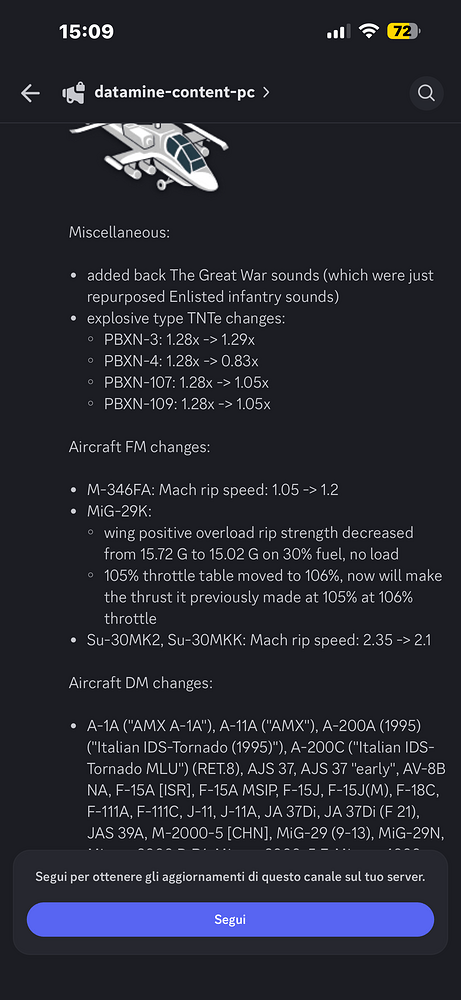Tap the announcement channel megaphone icon

click(x=73, y=93)
